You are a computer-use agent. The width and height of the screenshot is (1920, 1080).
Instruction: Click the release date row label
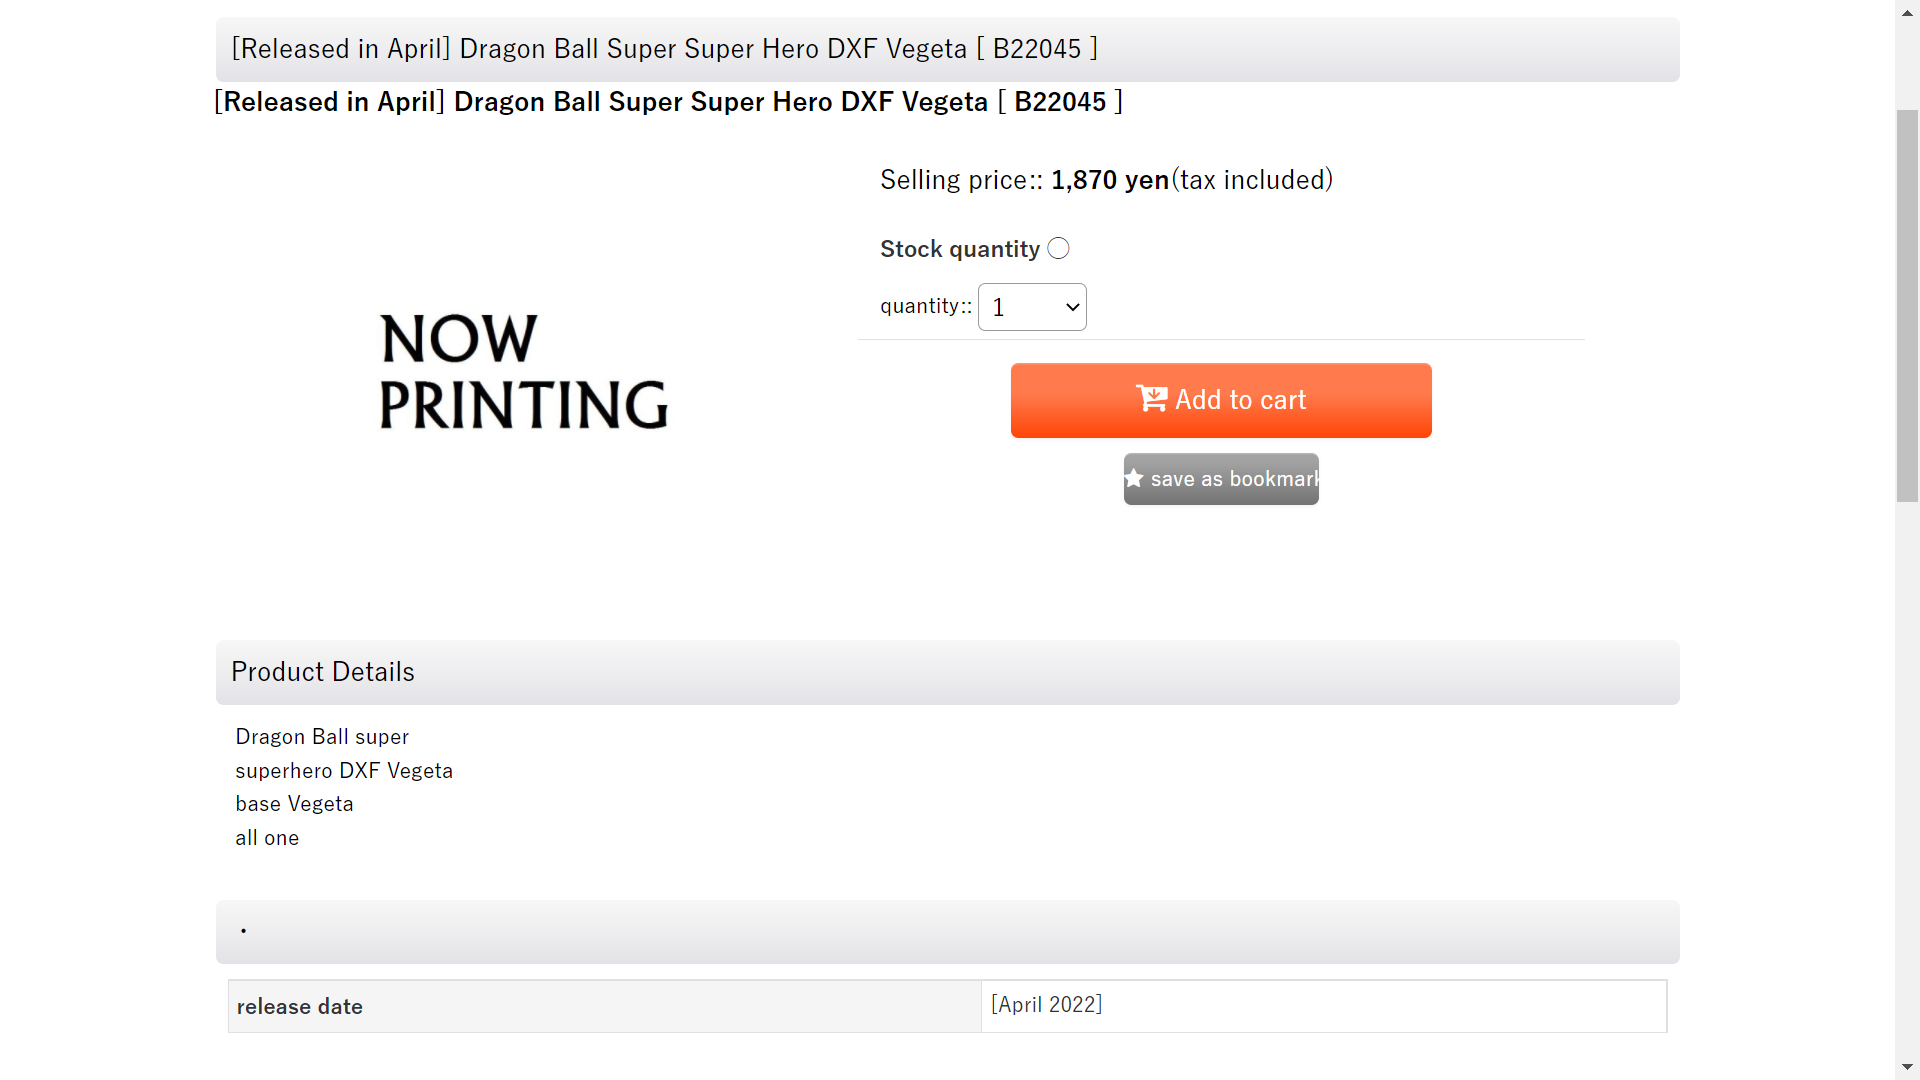point(300,1007)
